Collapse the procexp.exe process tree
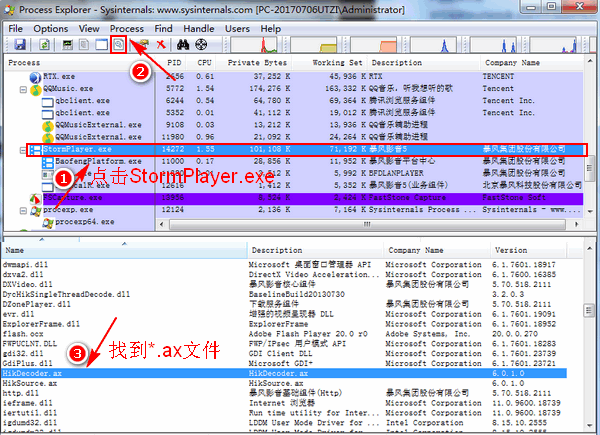 pos(23,210)
